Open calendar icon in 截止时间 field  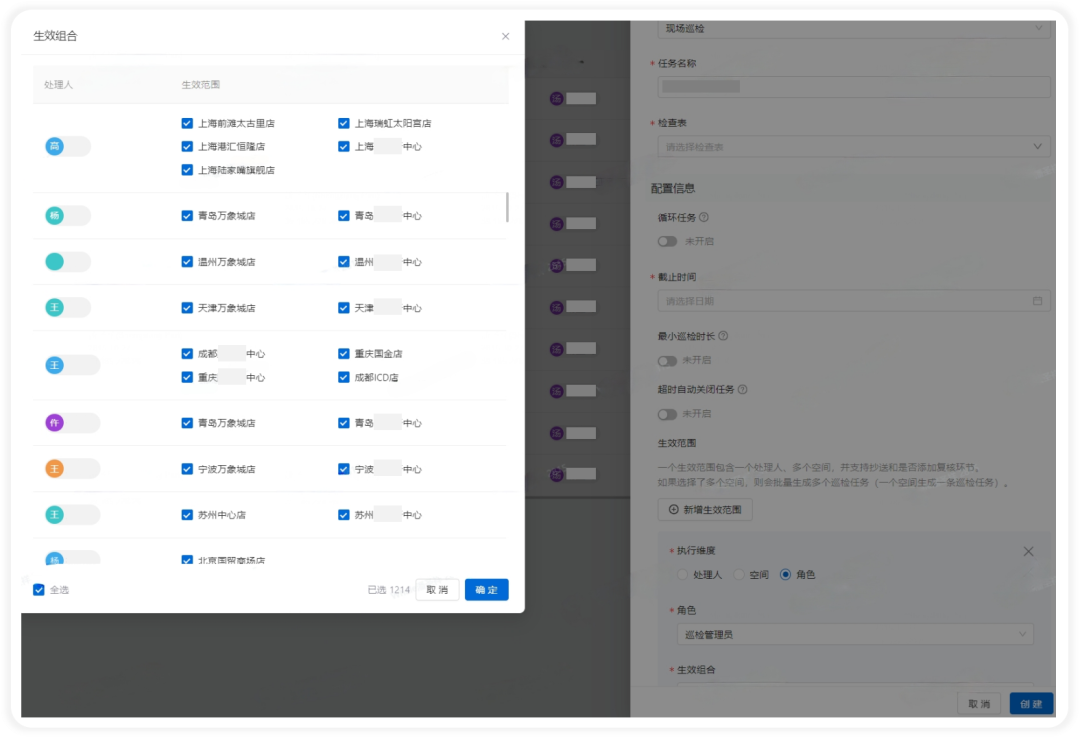pos(1037,301)
